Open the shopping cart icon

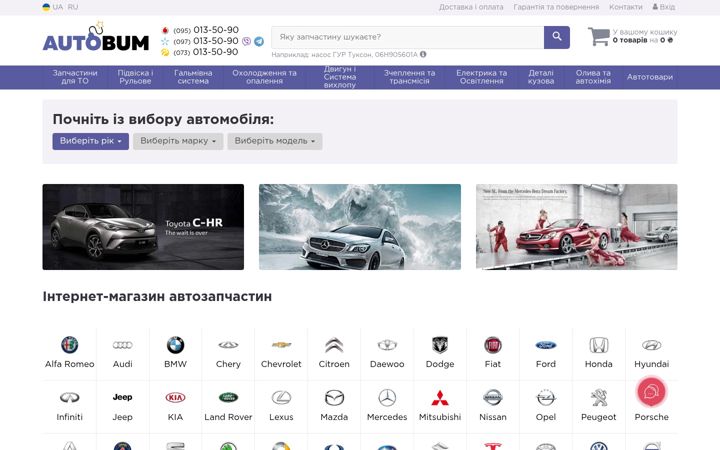click(599, 36)
